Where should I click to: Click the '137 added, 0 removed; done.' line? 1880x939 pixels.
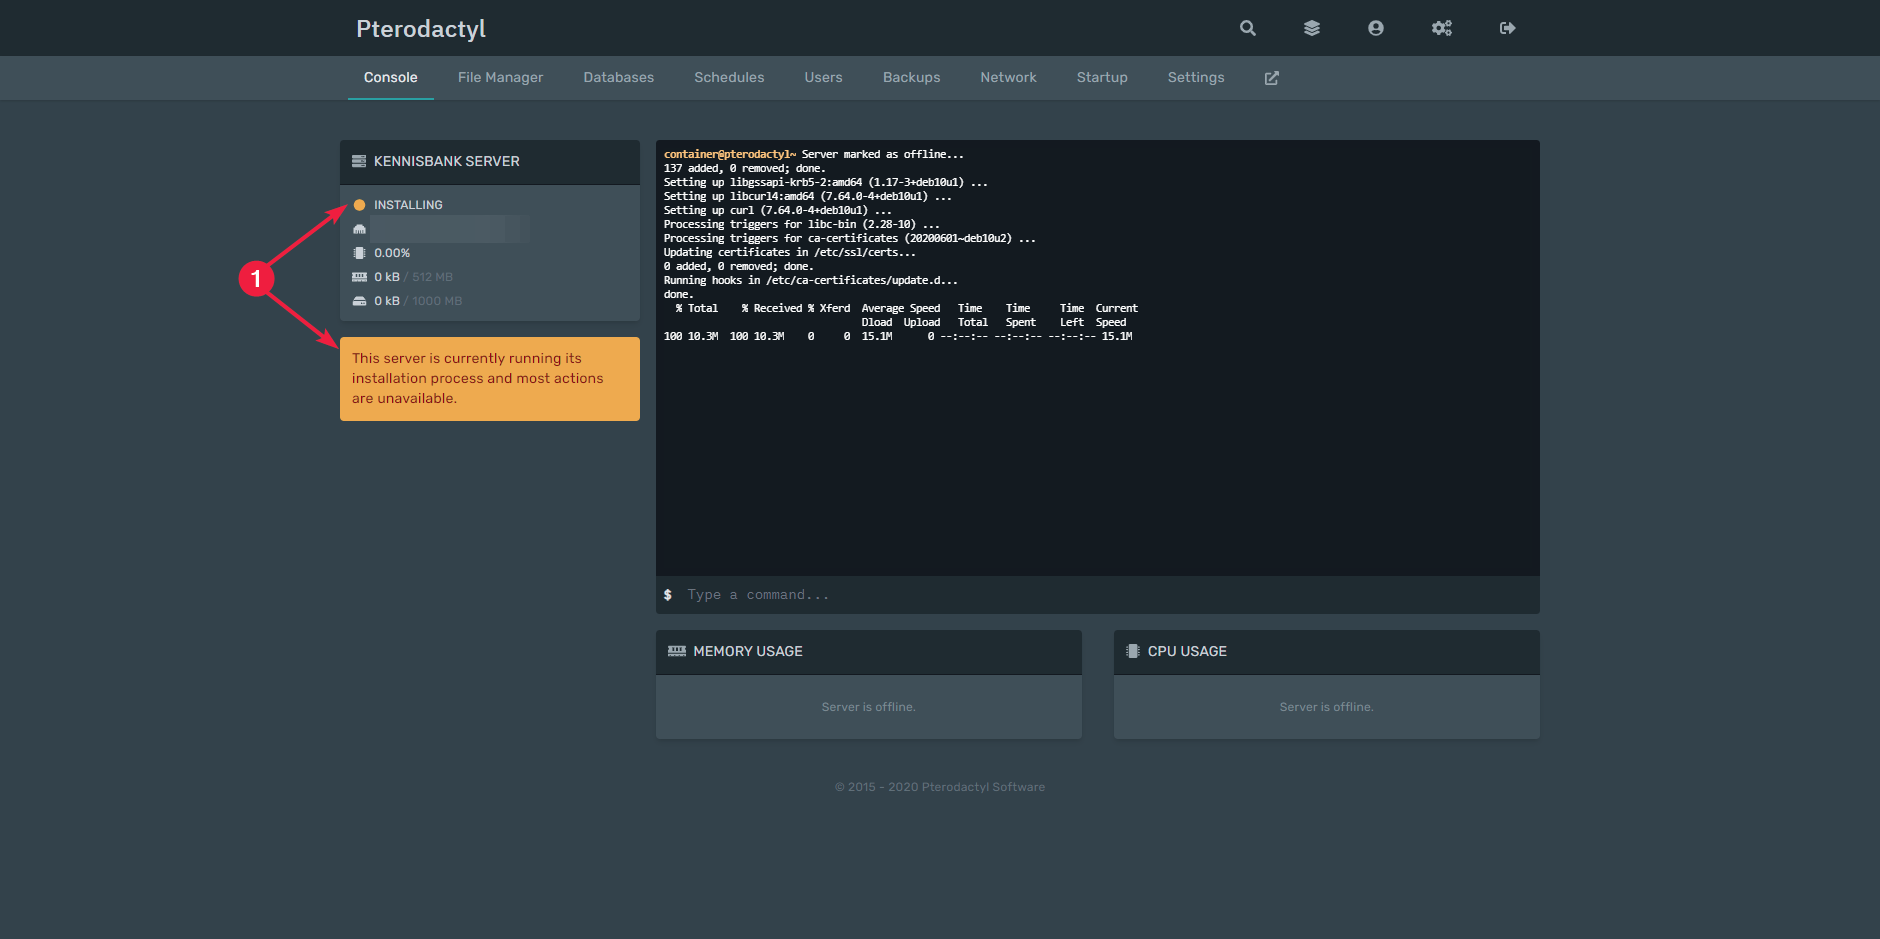745,168
